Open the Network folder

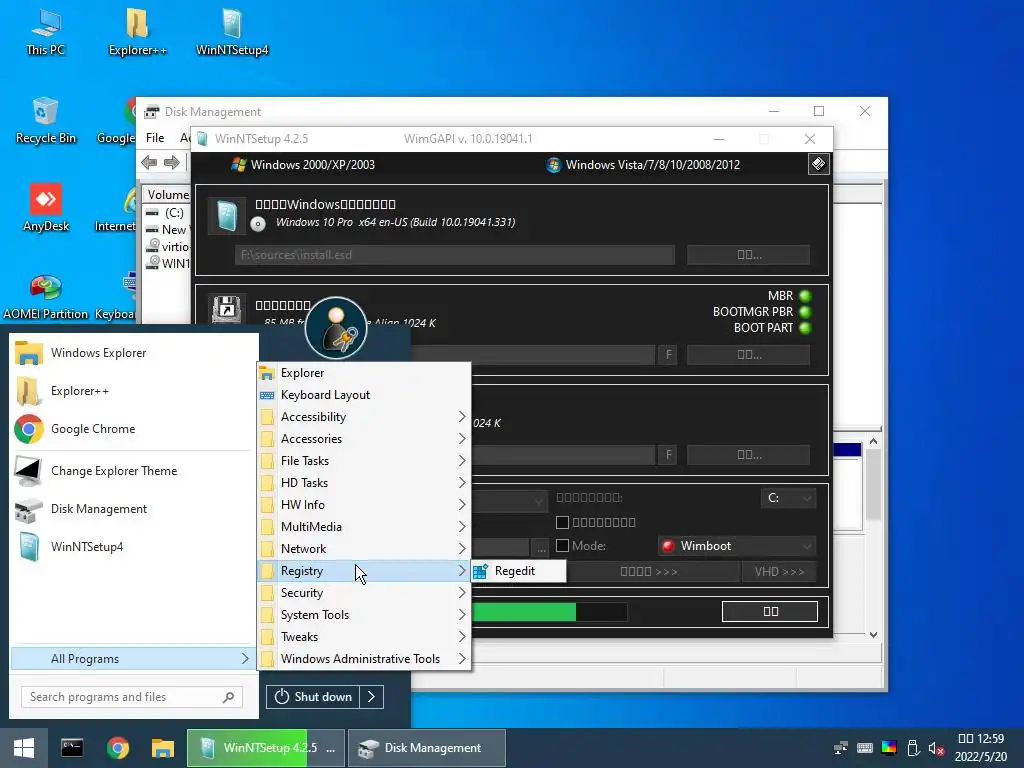[364, 549]
